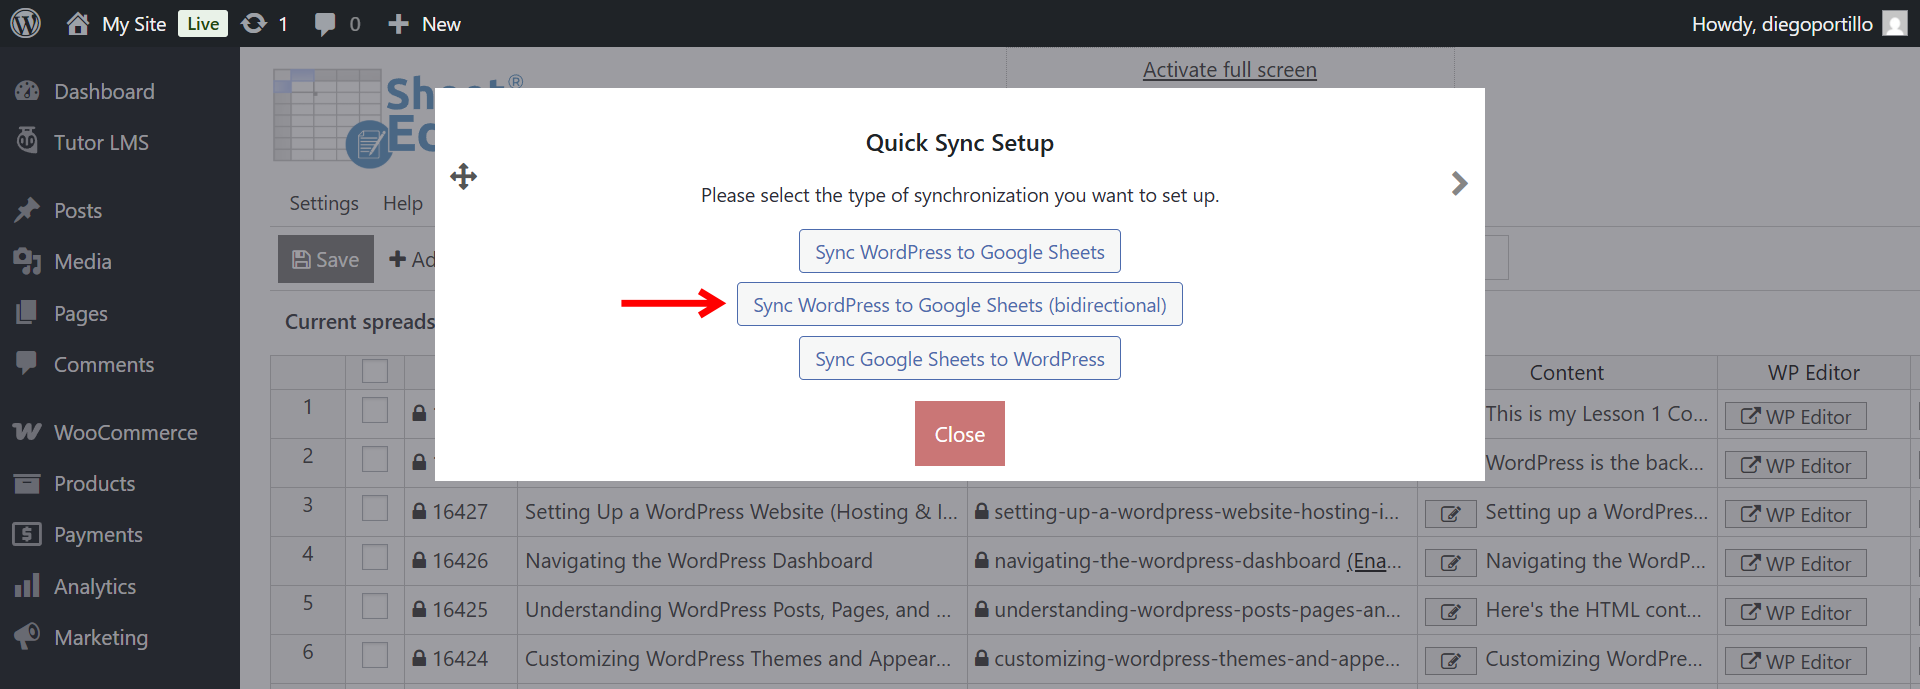Image resolution: width=1920 pixels, height=689 pixels.
Task: Click the right chevron arrow on the popup
Action: click(x=1459, y=183)
